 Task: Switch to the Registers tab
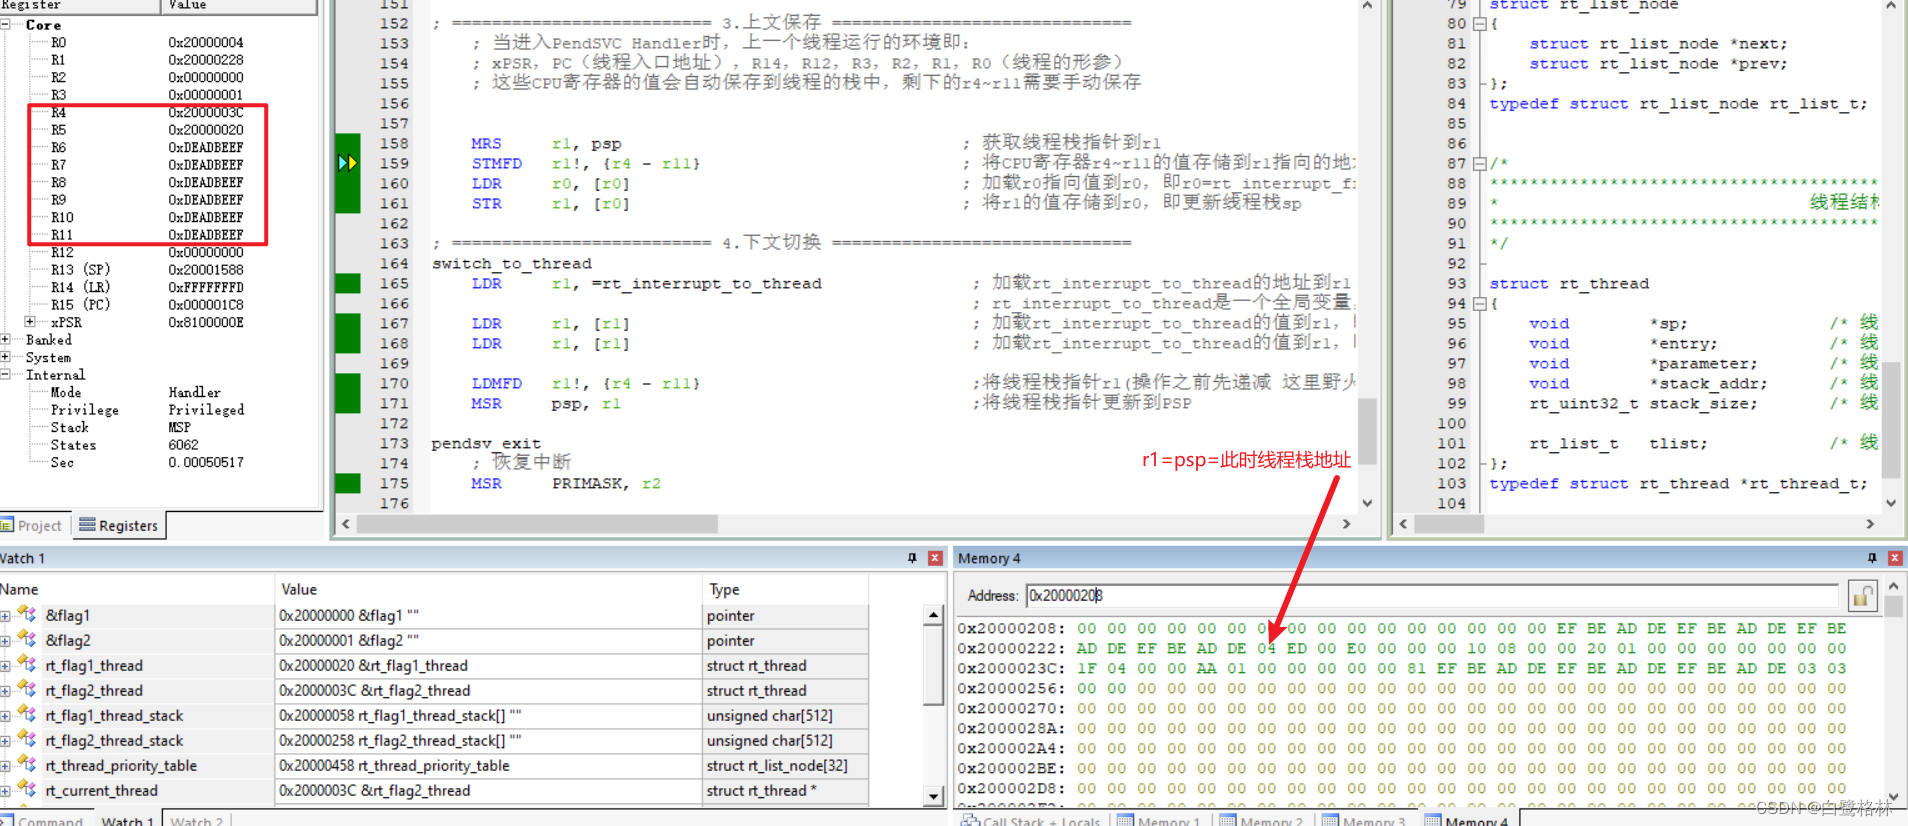coord(119,525)
